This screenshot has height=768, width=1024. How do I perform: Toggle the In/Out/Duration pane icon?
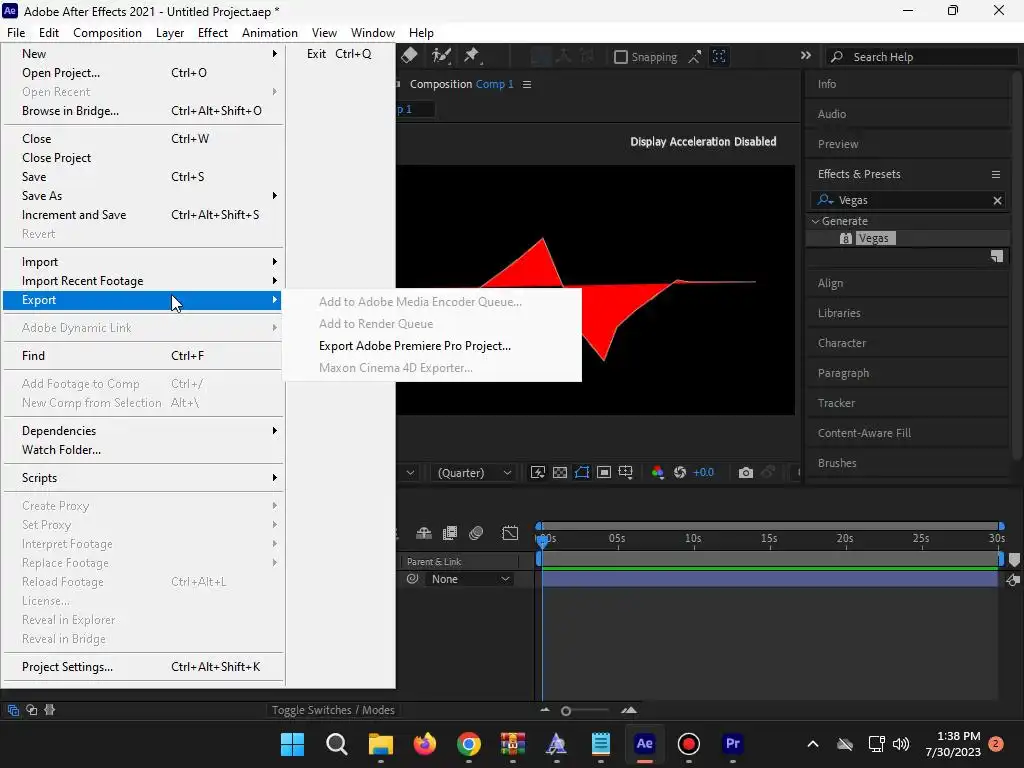tap(50, 710)
